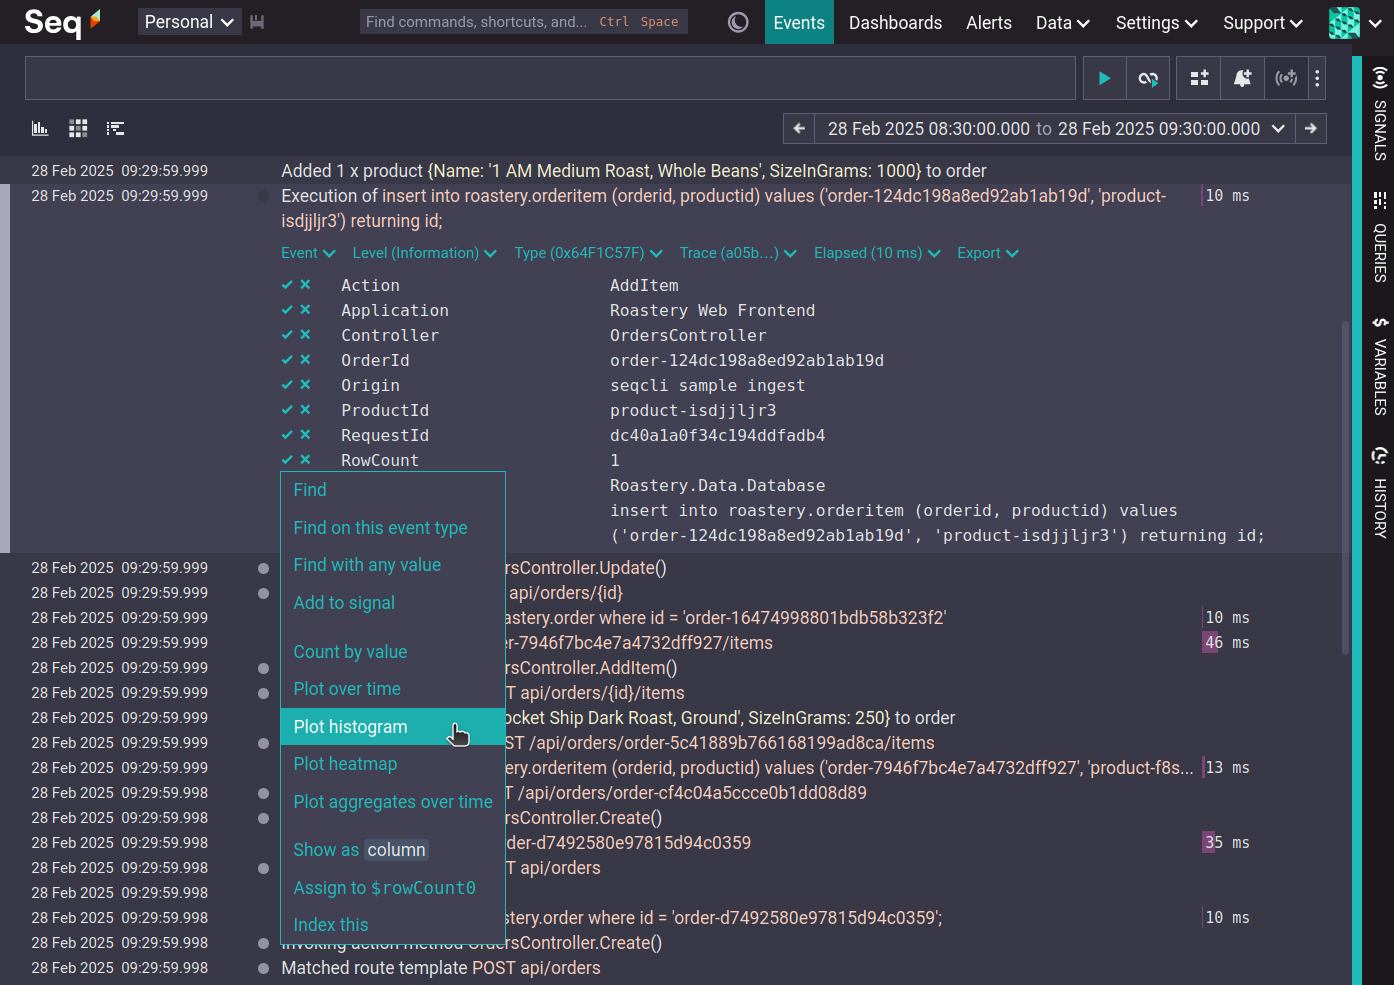Click the bar chart view icon
This screenshot has width=1394, height=985.
[x=40, y=128]
